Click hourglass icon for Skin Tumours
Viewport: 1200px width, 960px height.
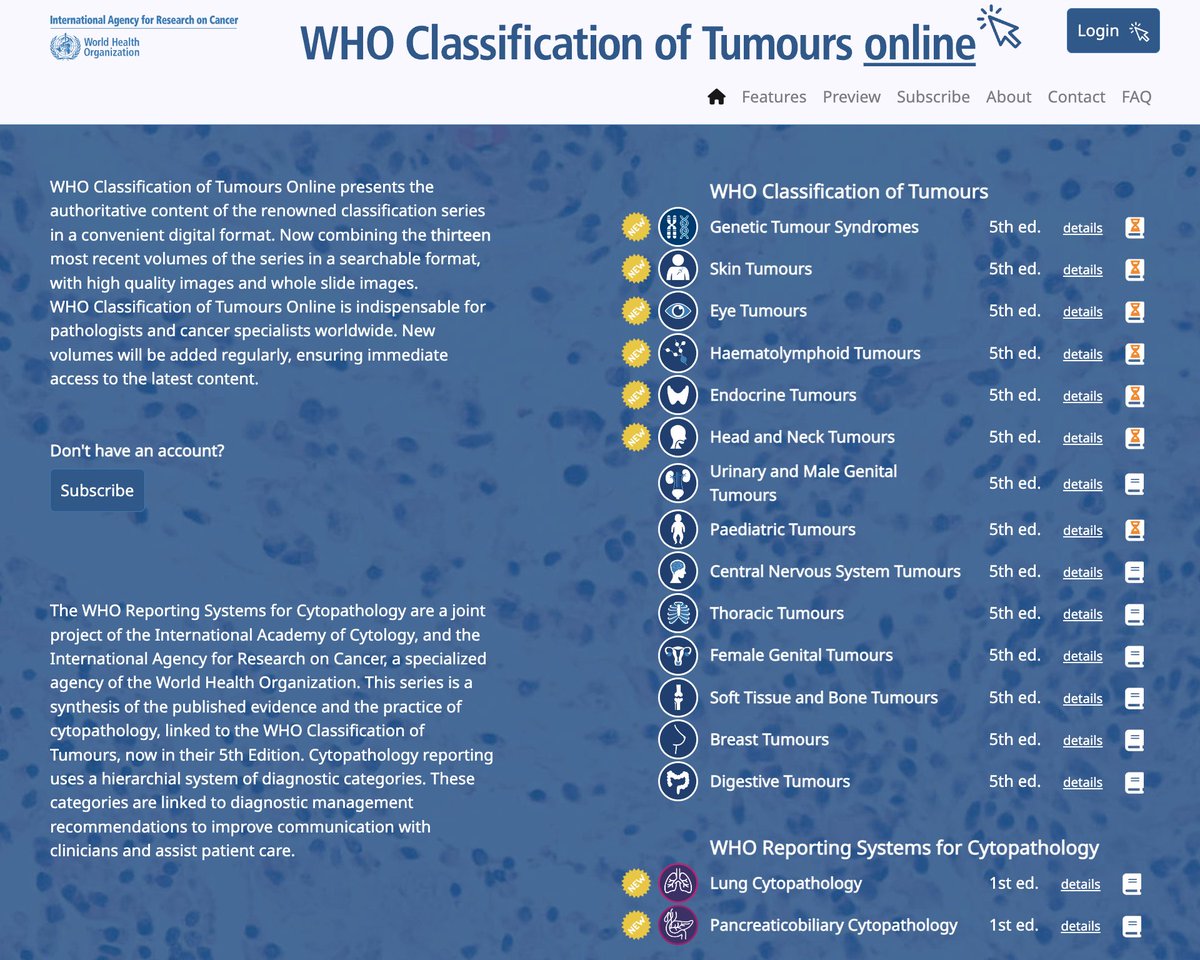1134,270
